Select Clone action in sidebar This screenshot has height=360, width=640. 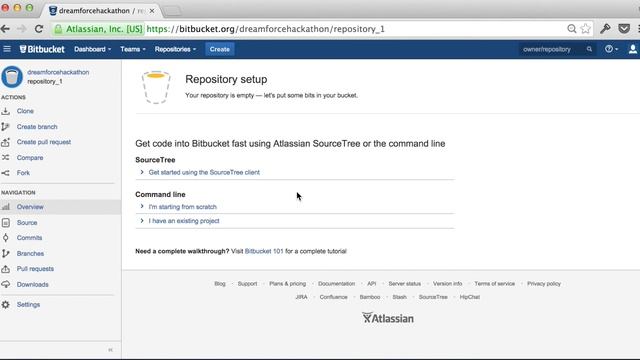point(25,111)
